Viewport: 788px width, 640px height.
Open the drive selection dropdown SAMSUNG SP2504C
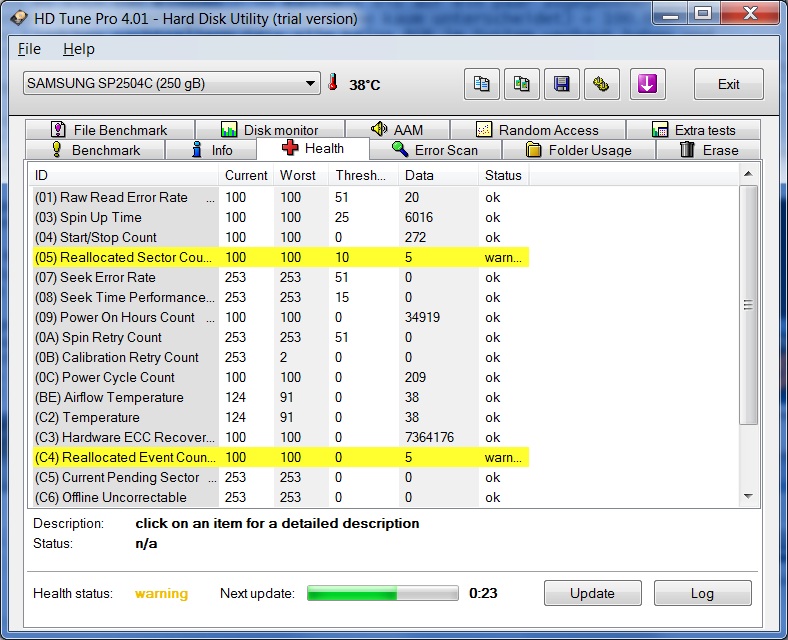(x=171, y=83)
